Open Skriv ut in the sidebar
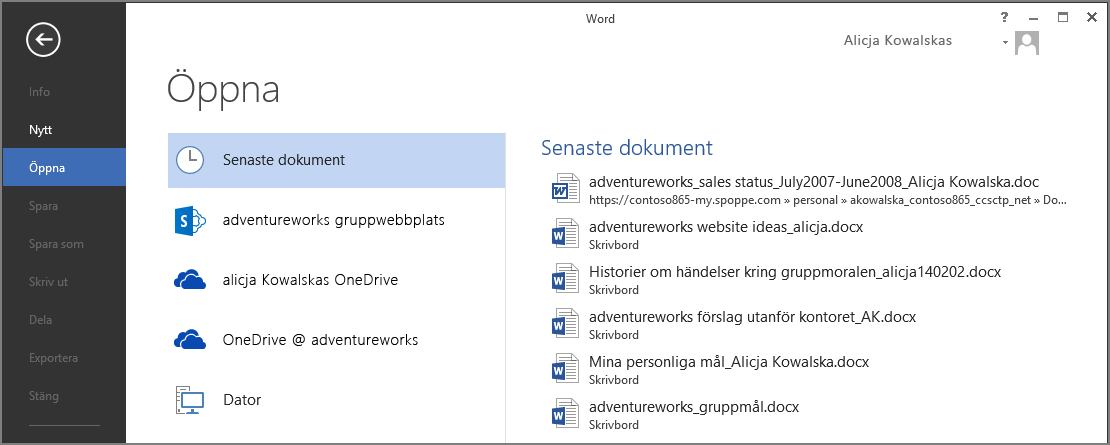The height and width of the screenshot is (445, 1110). (x=64, y=282)
